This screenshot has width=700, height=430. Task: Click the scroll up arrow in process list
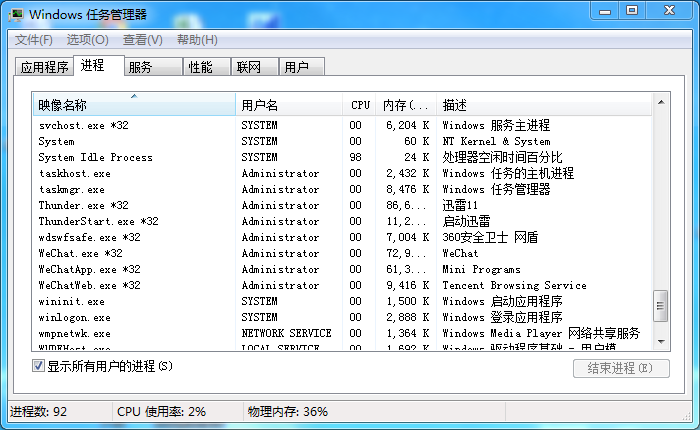pos(660,101)
